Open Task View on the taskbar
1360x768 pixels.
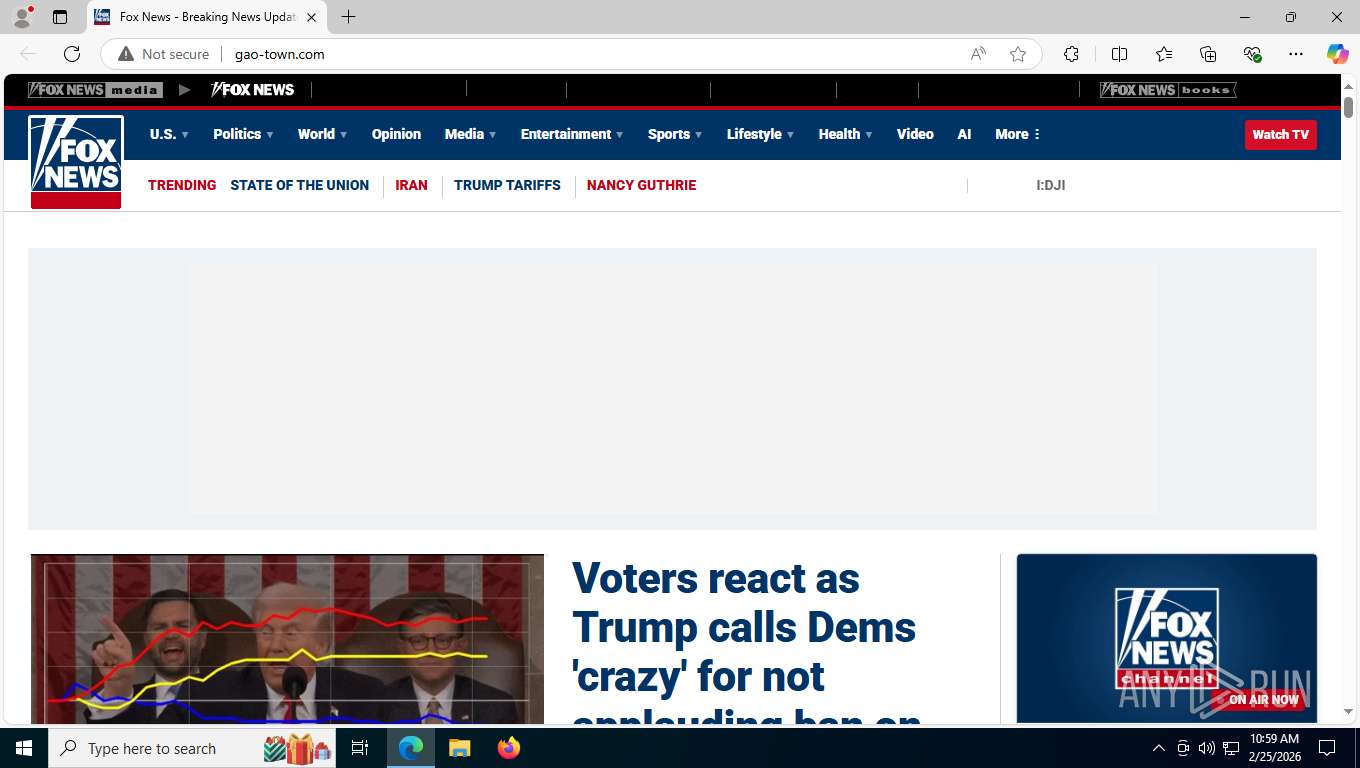pos(360,748)
